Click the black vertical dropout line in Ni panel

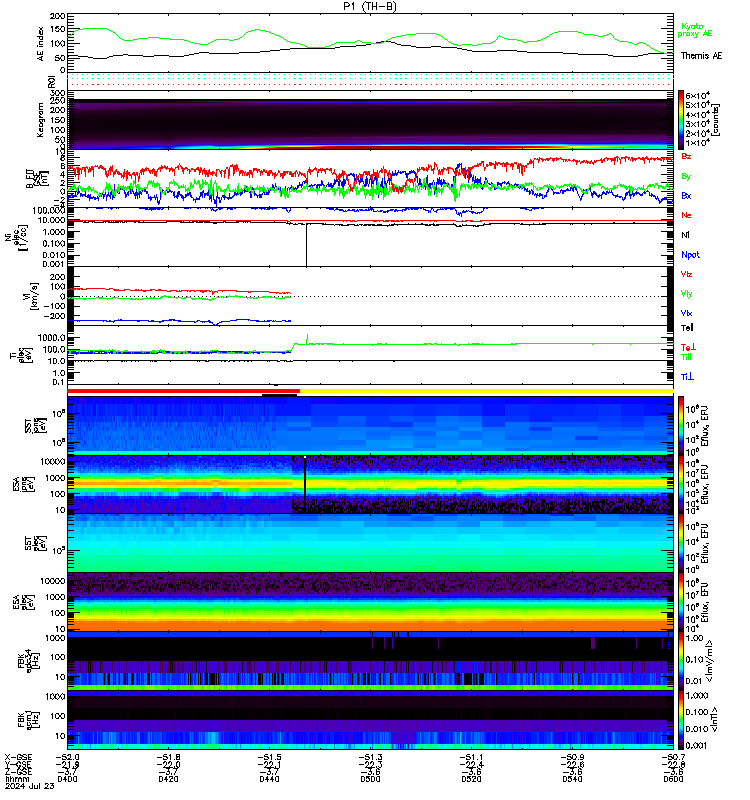307,245
